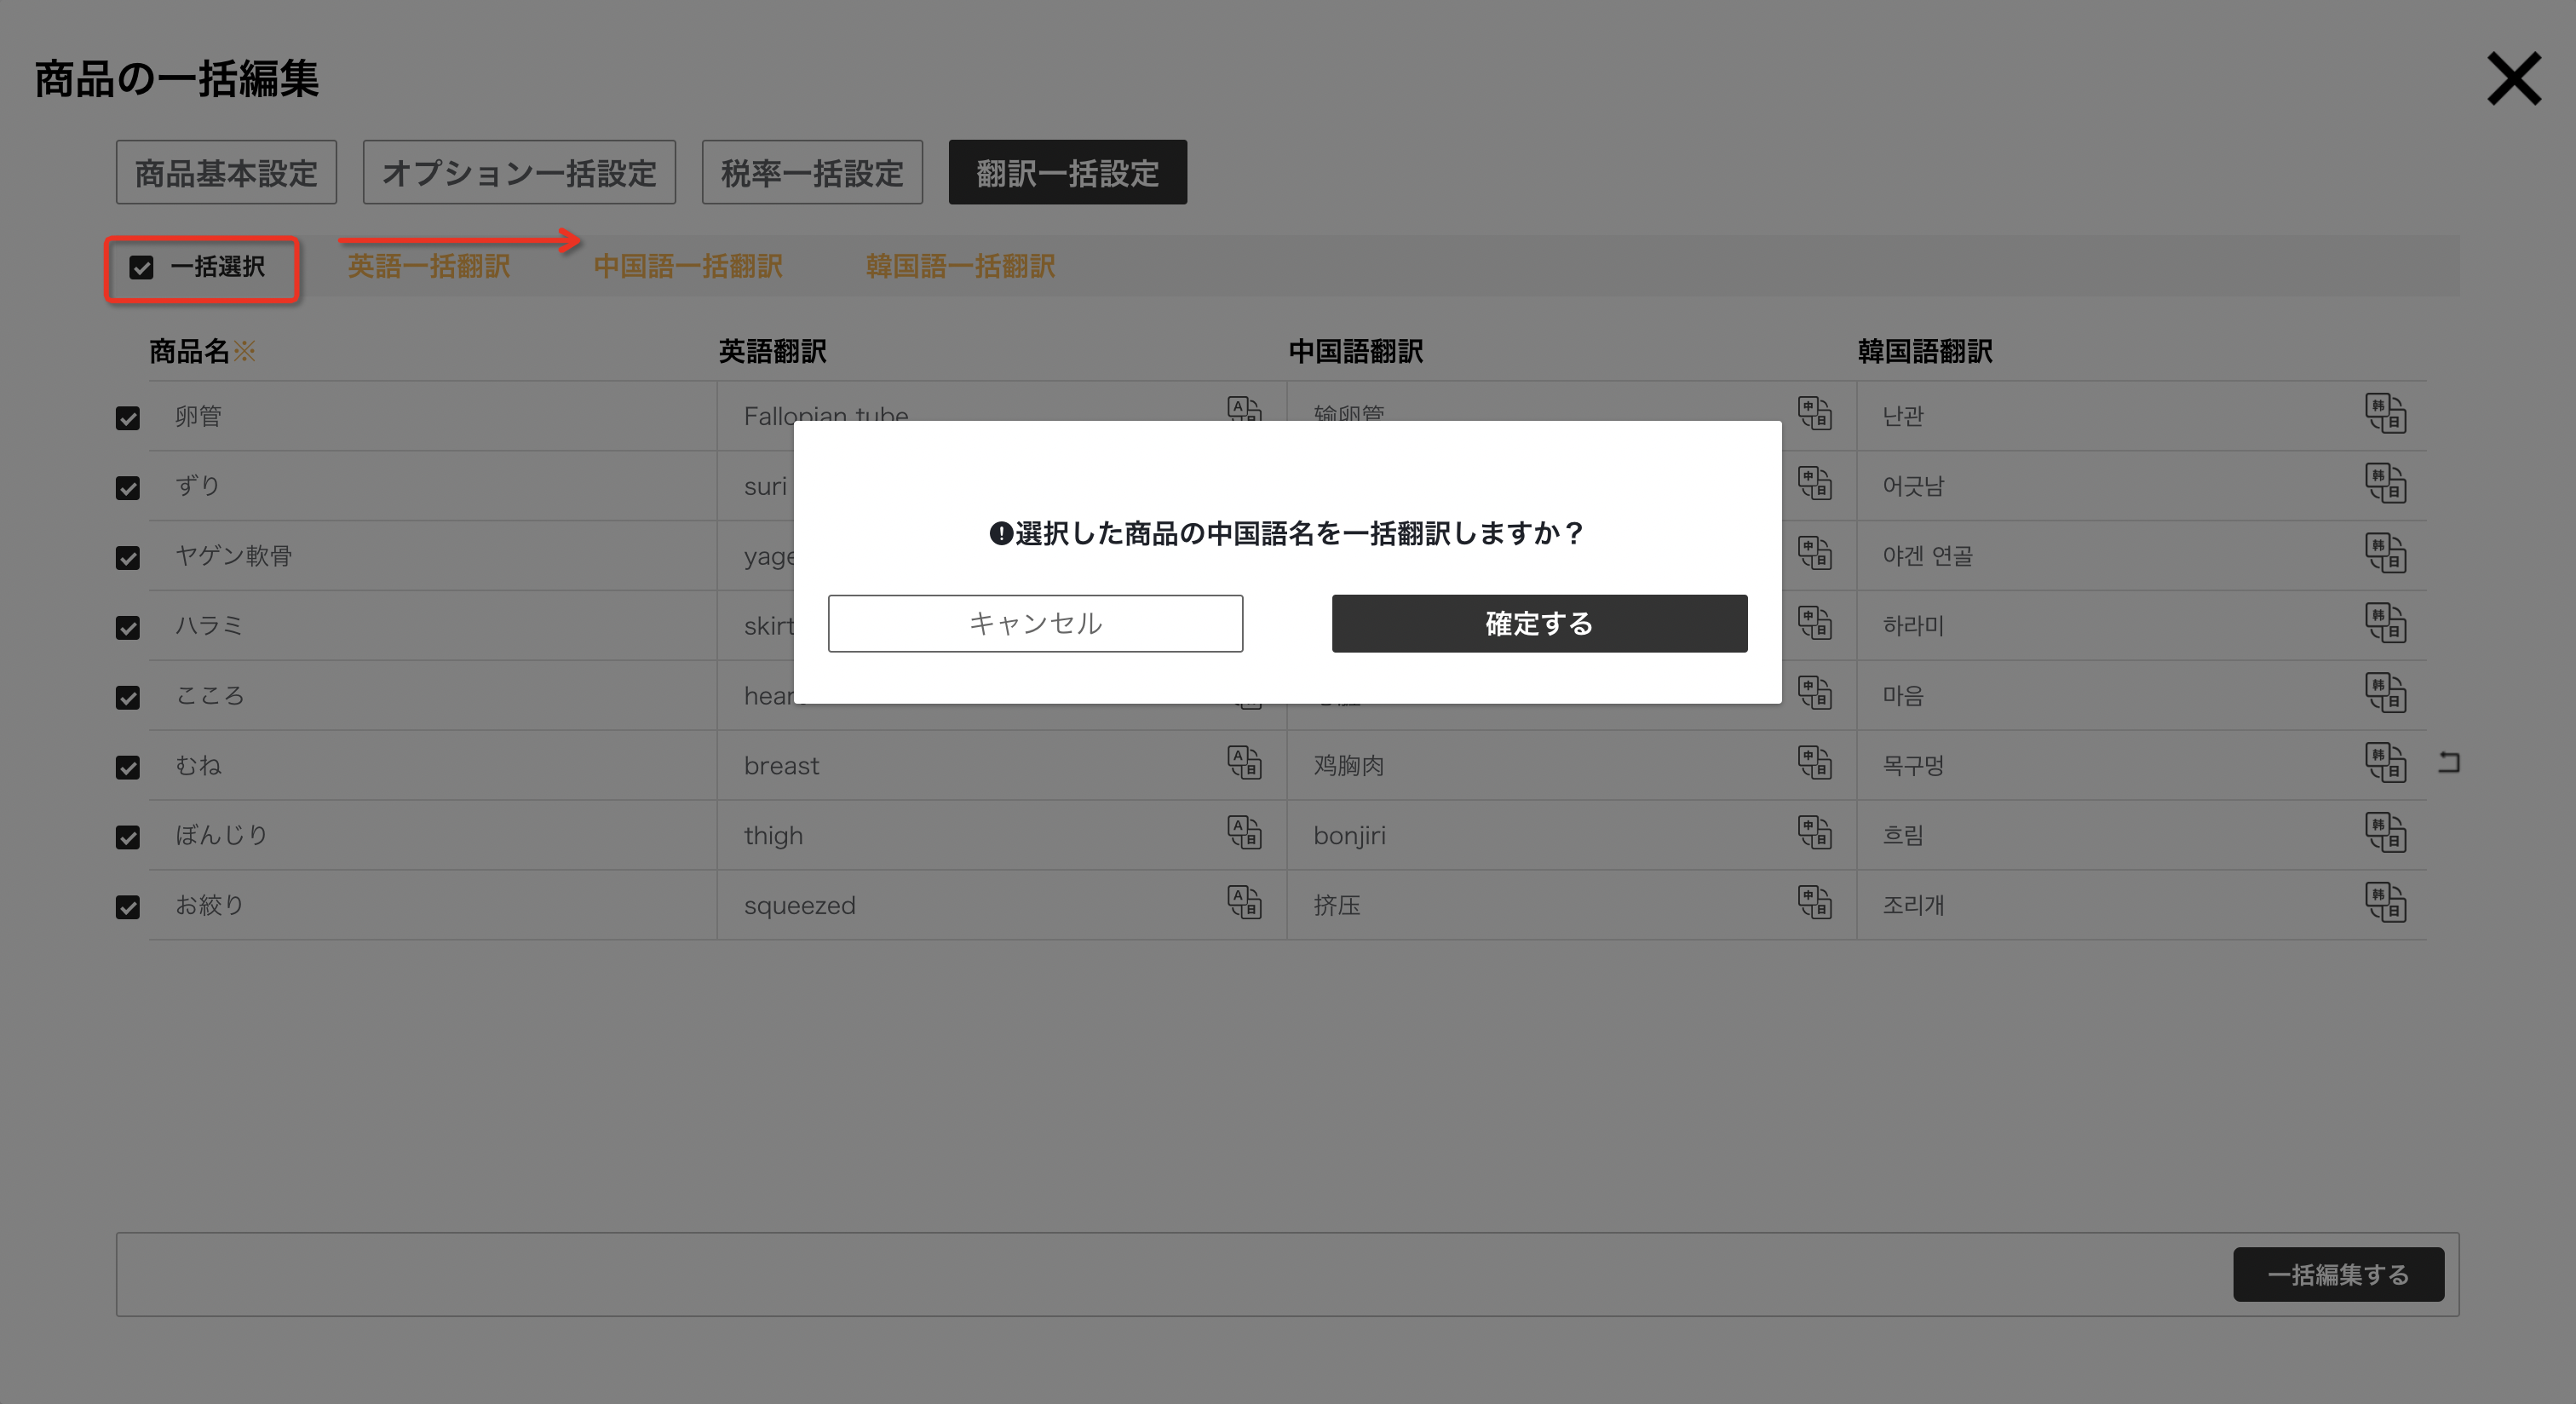Click English translate icon for squeezed row

[1244, 903]
